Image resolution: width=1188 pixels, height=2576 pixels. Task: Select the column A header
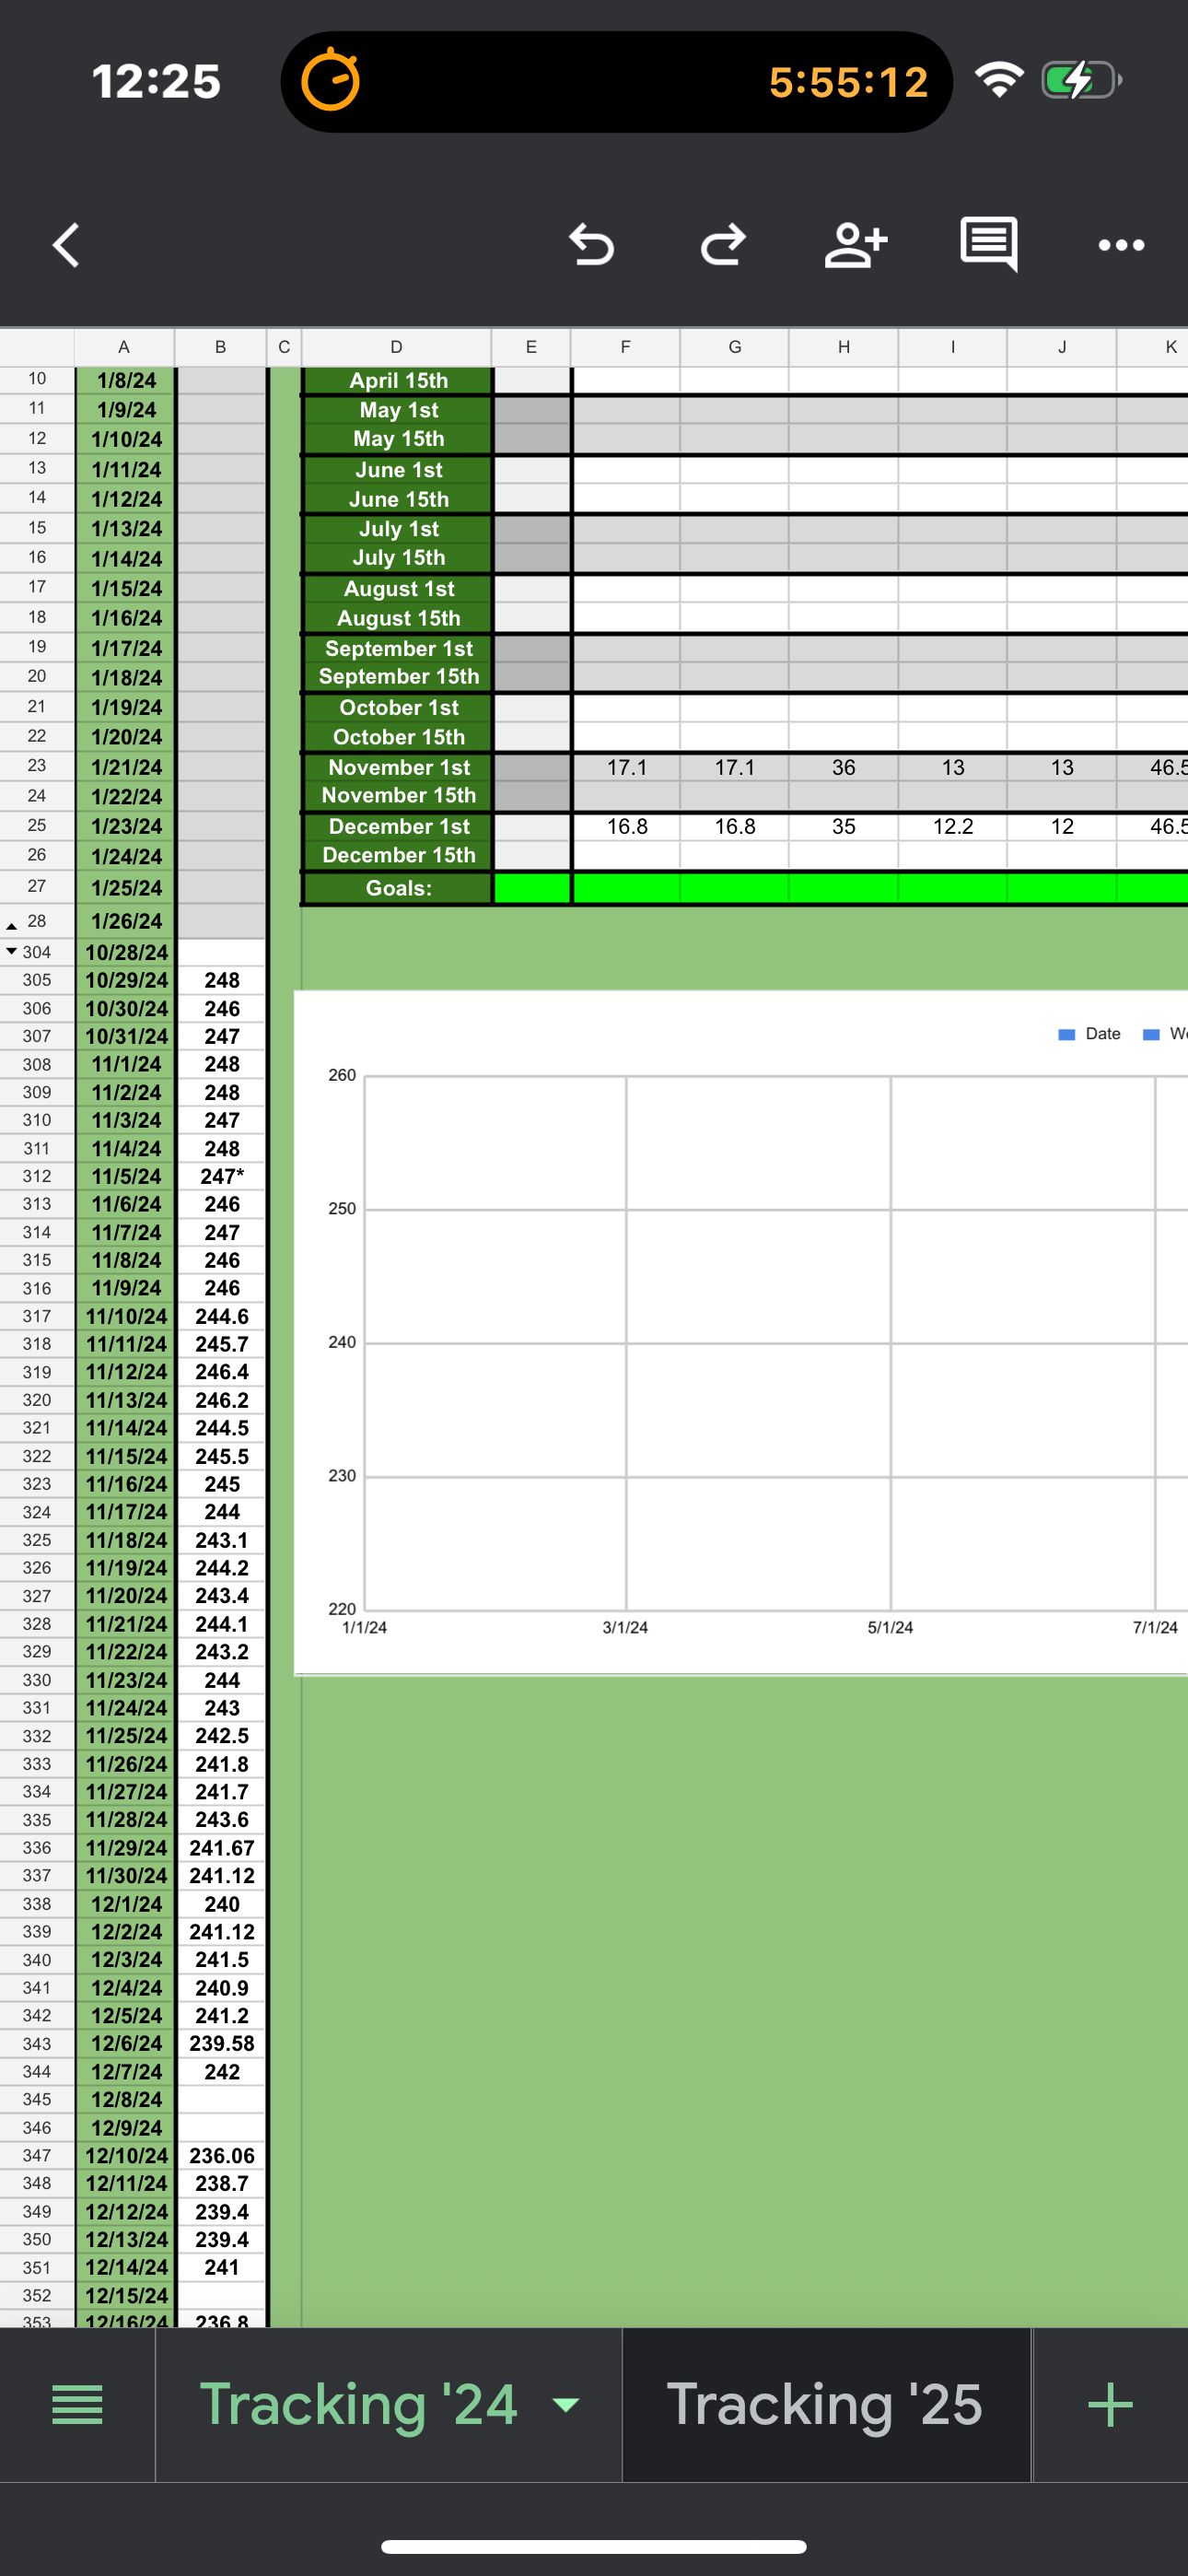(x=124, y=347)
